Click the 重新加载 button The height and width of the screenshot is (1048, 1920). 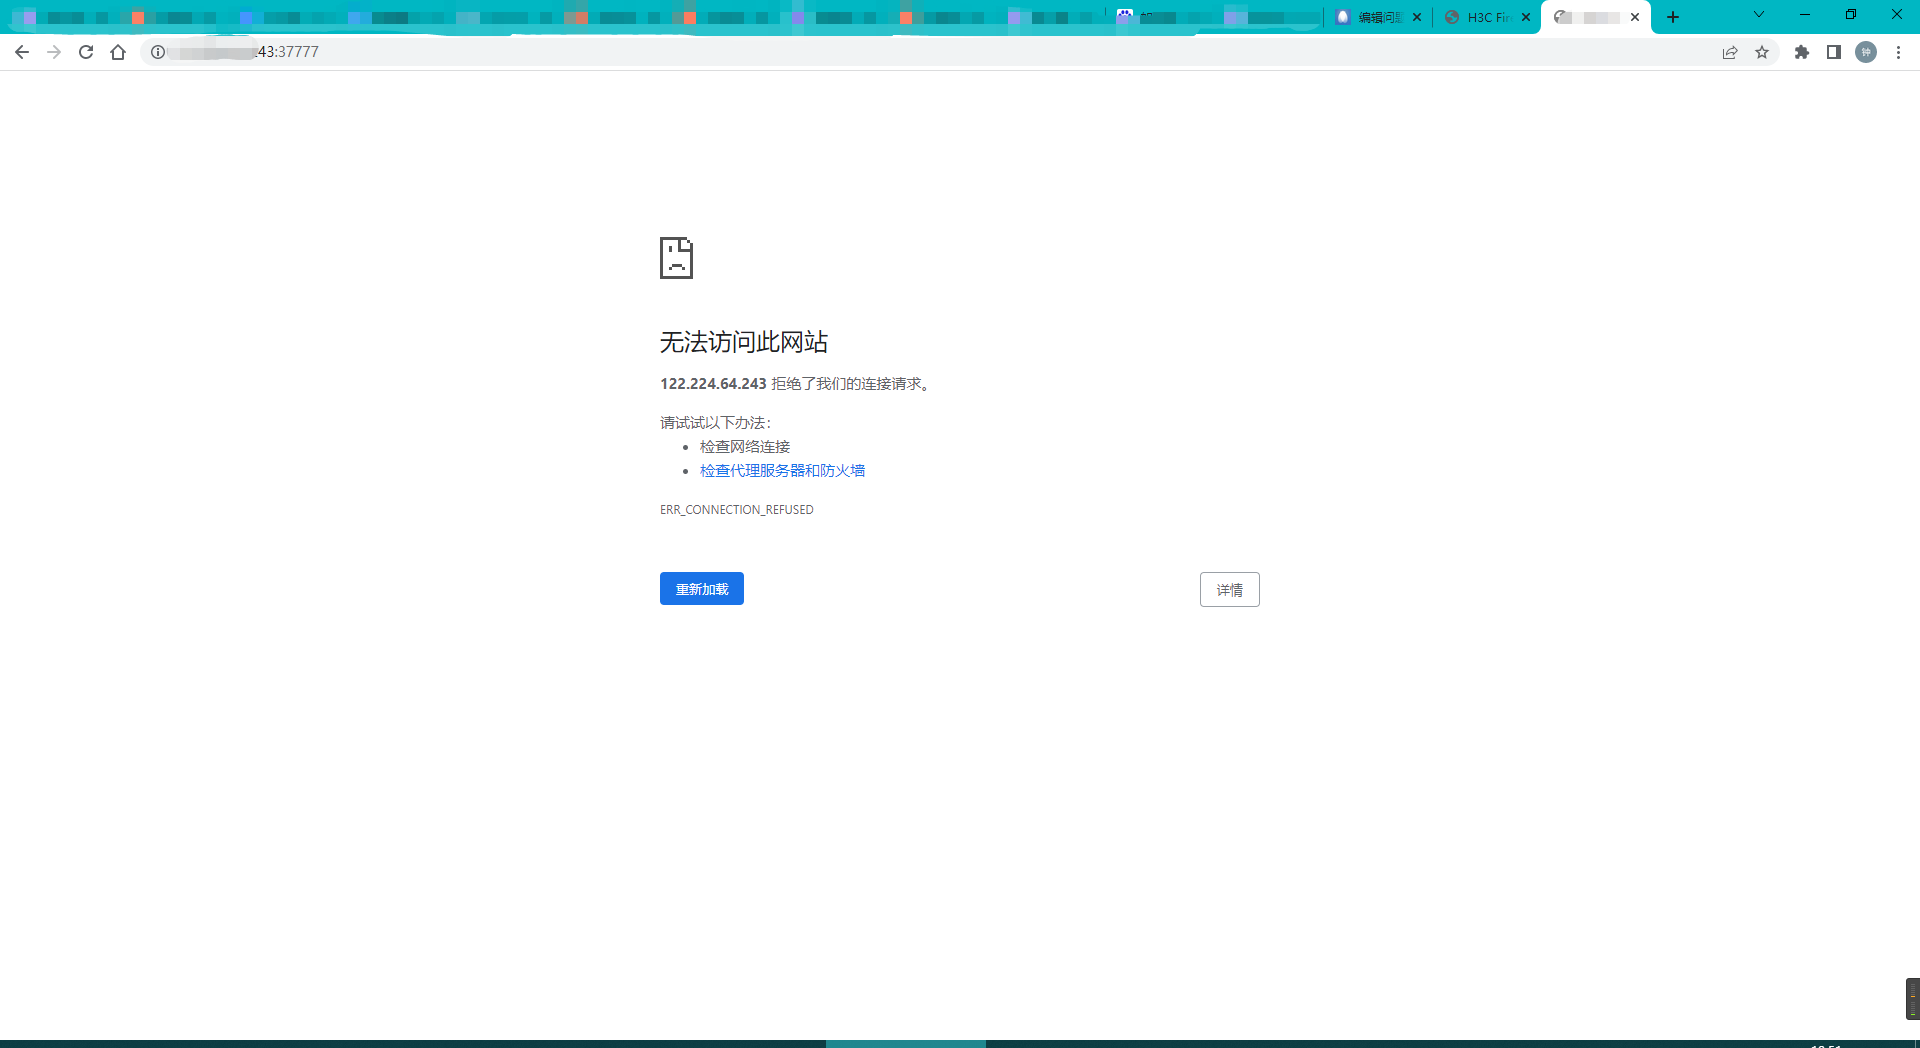(x=702, y=589)
